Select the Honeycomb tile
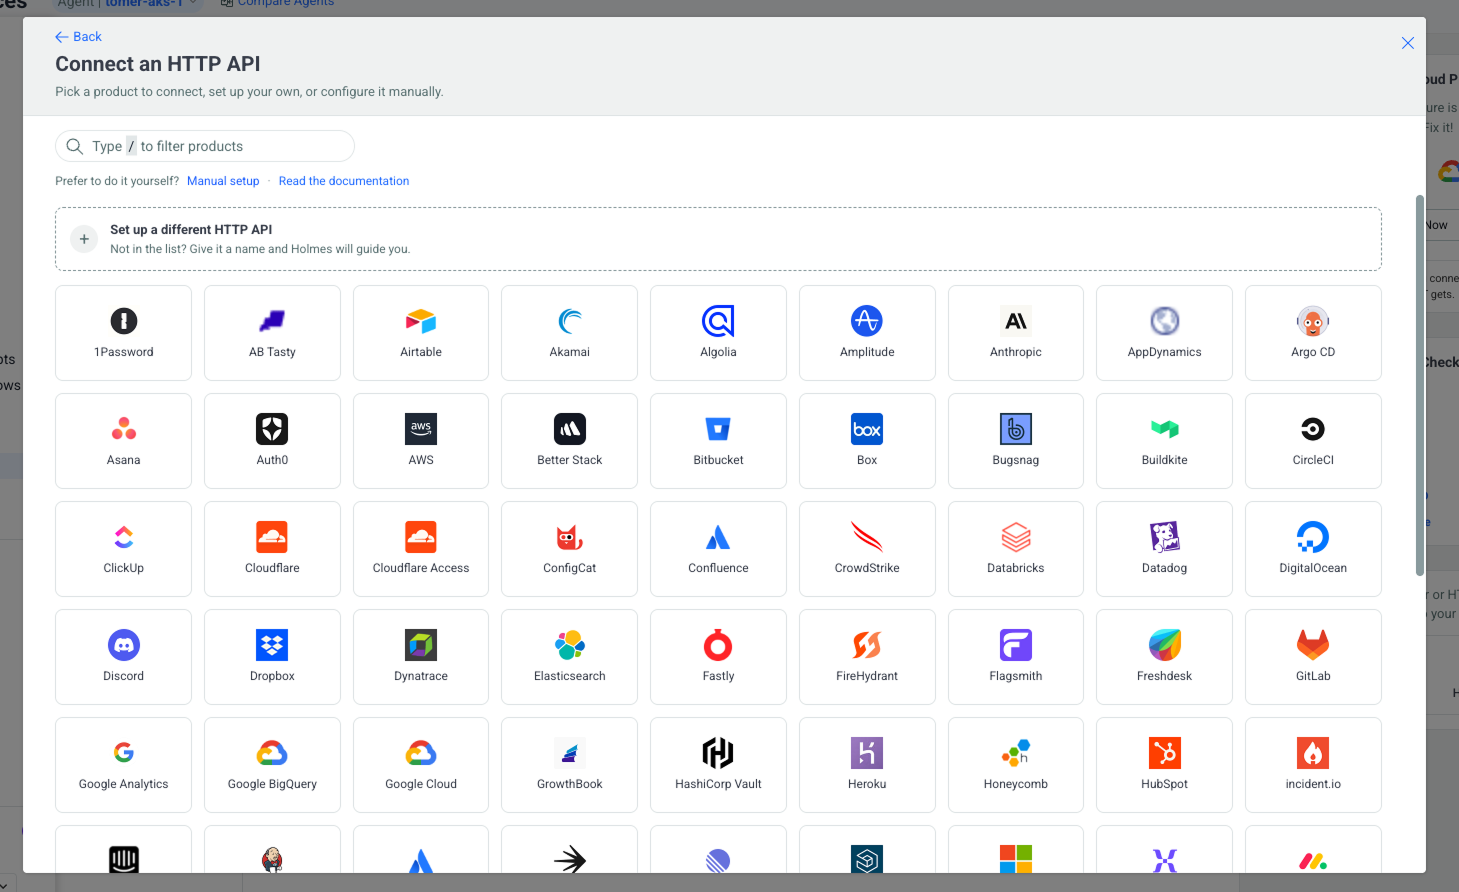This screenshot has width=1459, height=892. click(1016, 765)
